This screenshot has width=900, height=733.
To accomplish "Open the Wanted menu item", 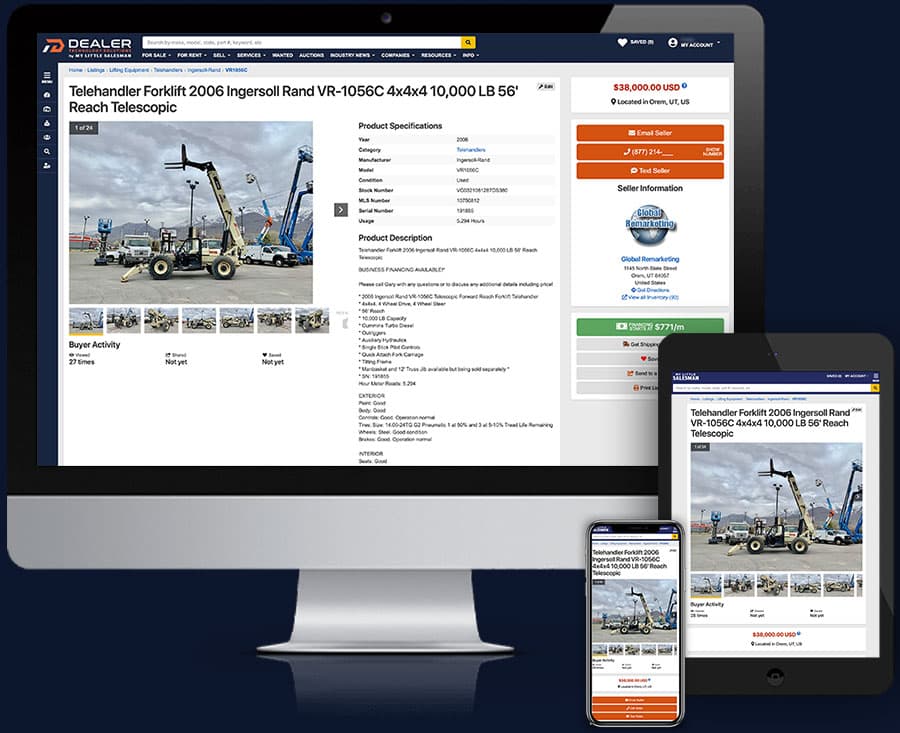I will [282, 55].
